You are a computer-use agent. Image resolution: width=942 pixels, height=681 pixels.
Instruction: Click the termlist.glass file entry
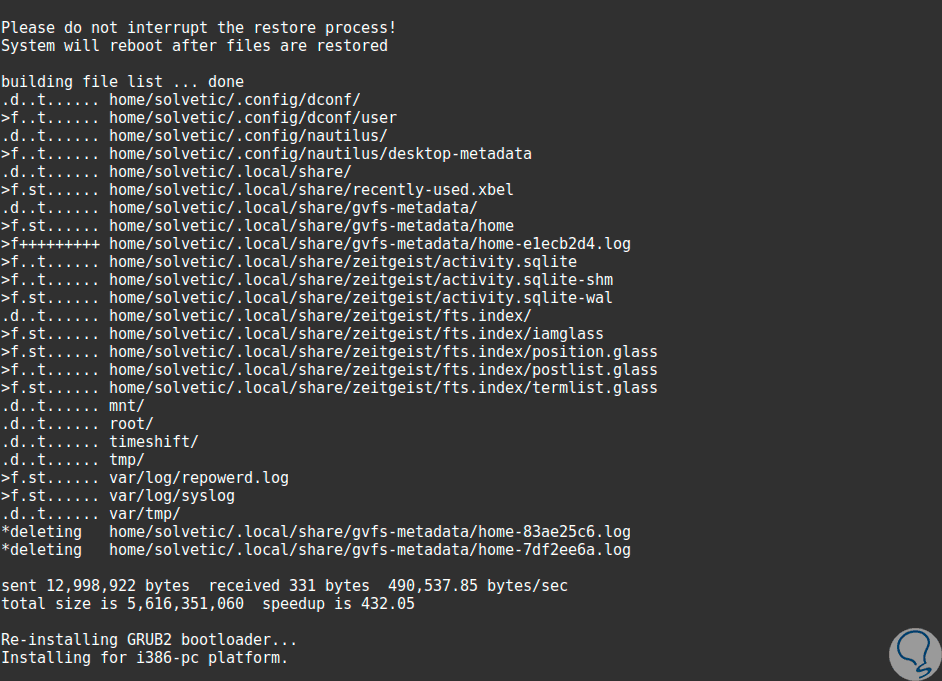pos(383,387)
